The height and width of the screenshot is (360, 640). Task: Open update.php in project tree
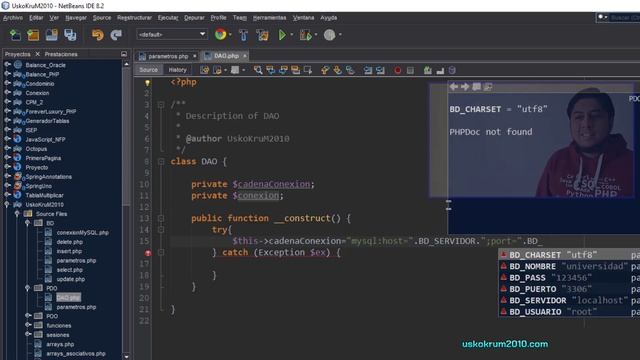point(71,279)
